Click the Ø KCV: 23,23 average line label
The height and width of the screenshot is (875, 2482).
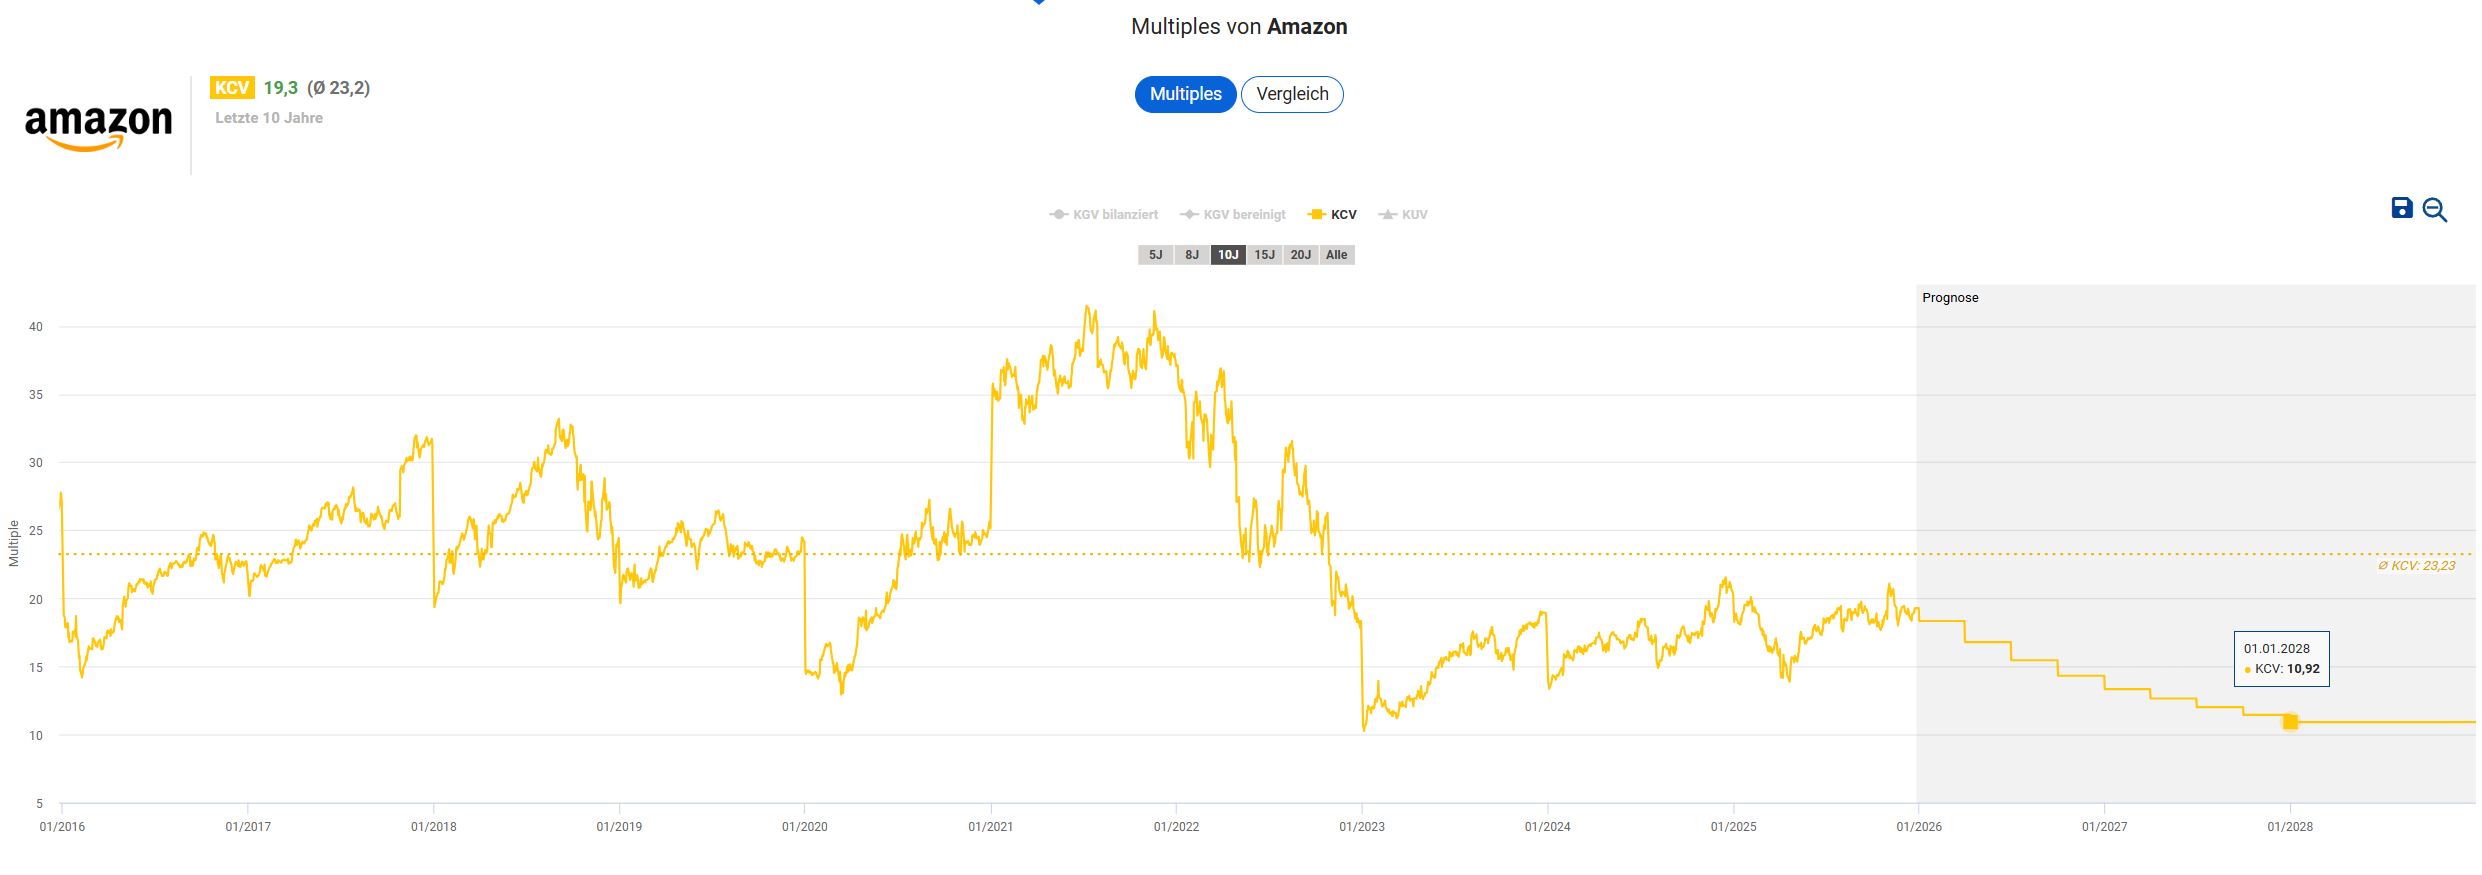2416,566
